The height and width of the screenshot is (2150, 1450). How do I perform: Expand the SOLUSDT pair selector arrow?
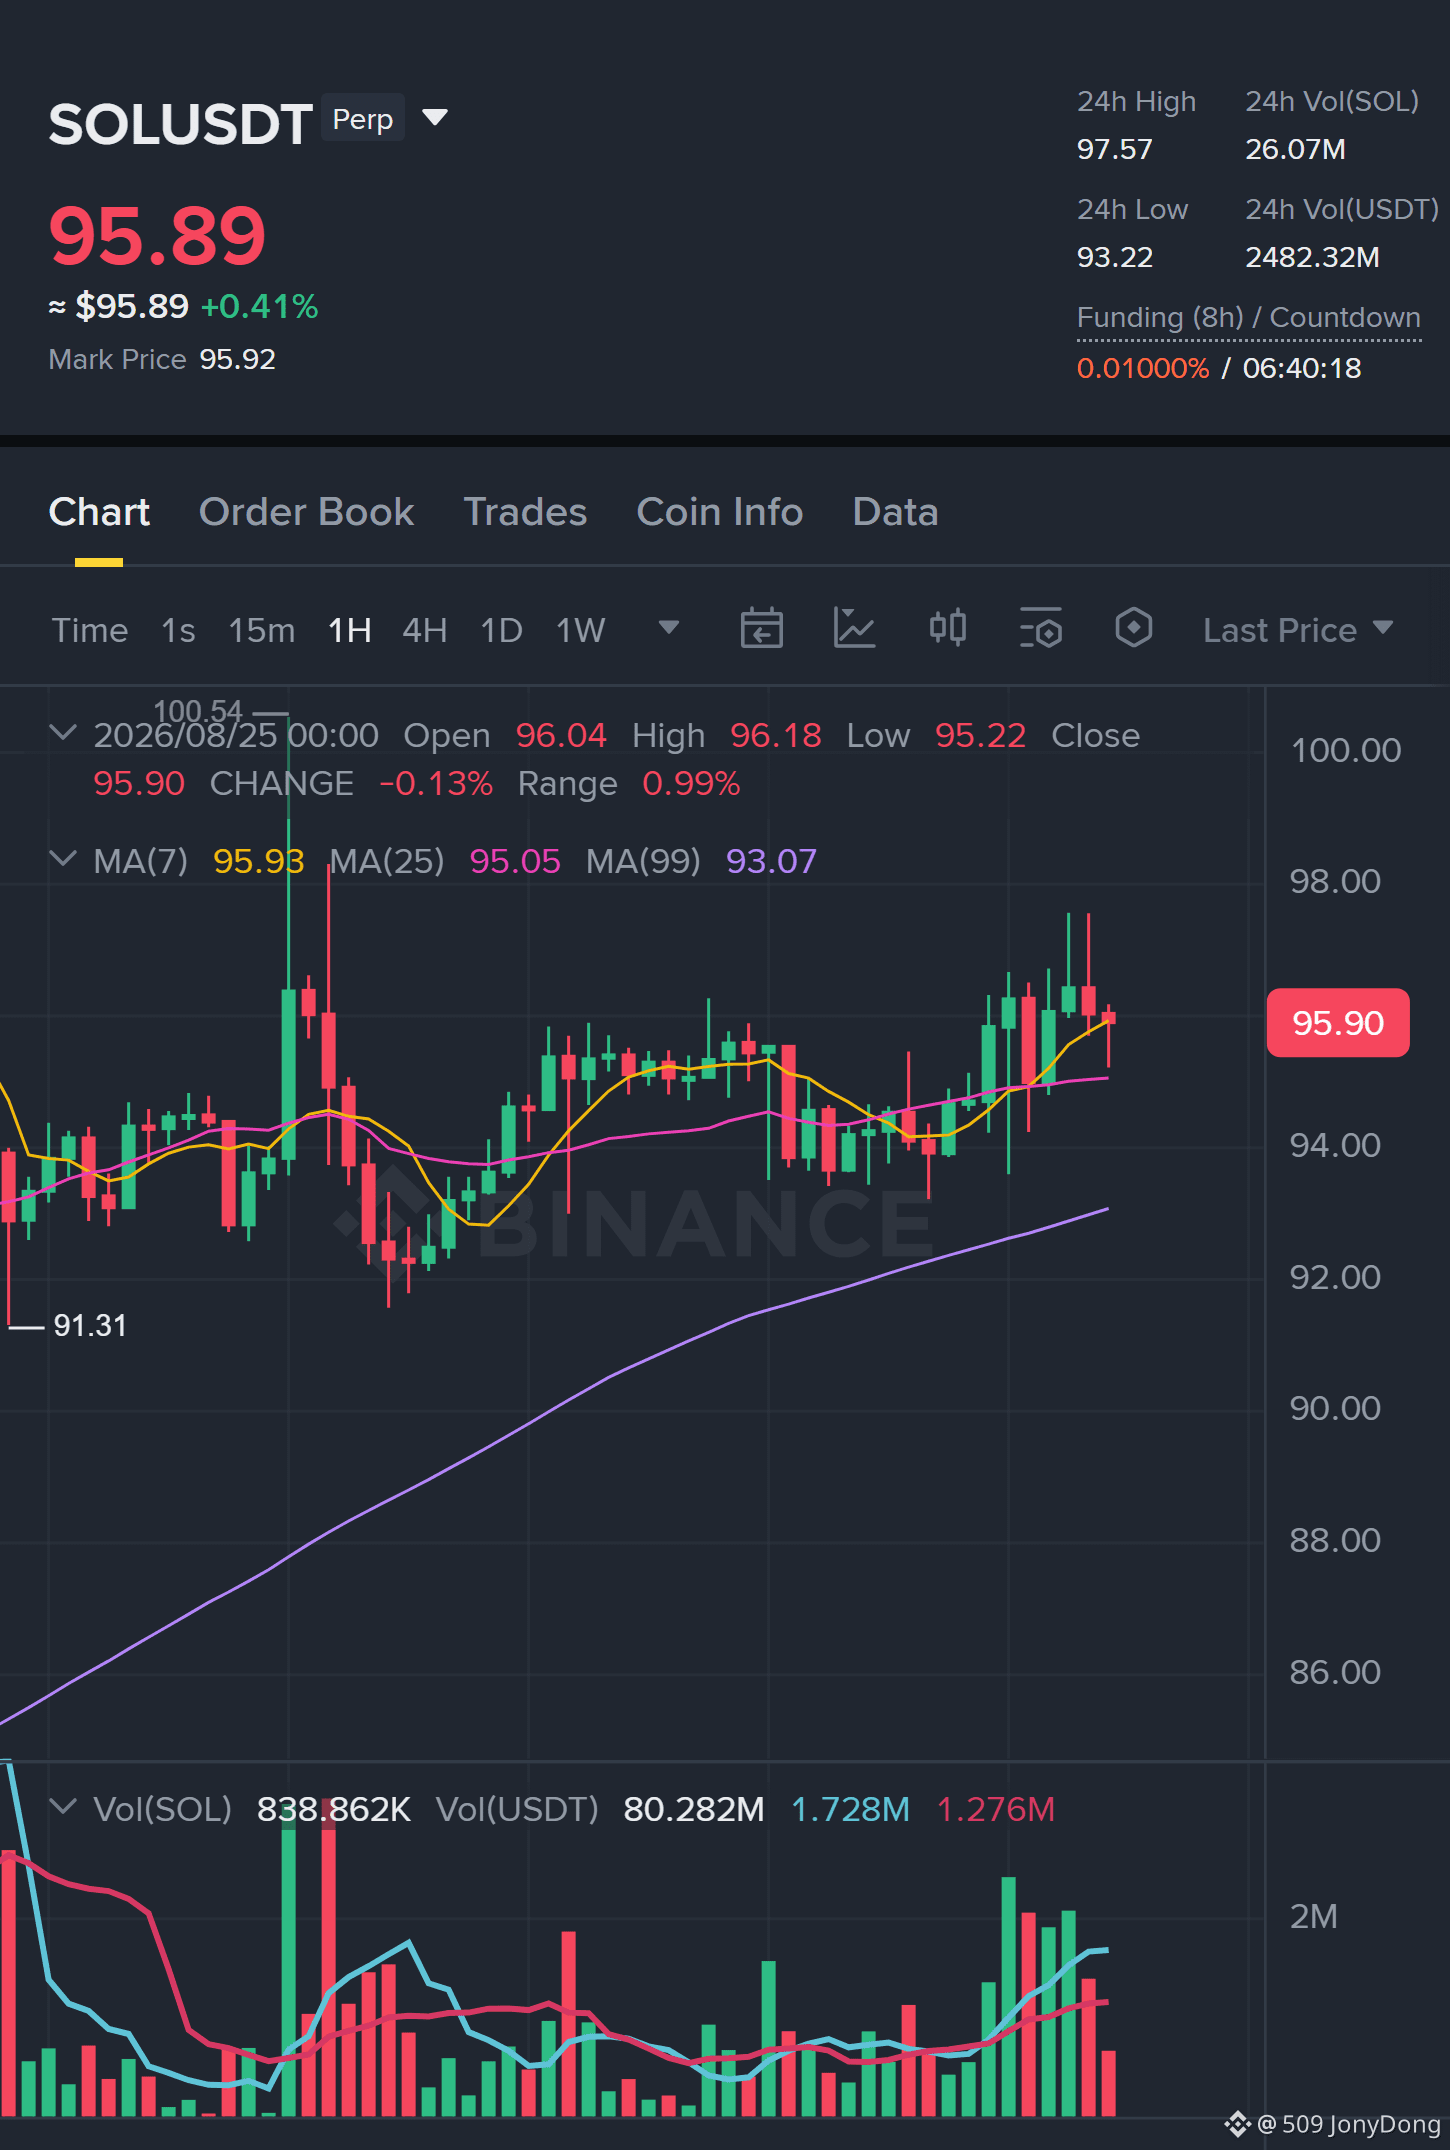(434, 118)
